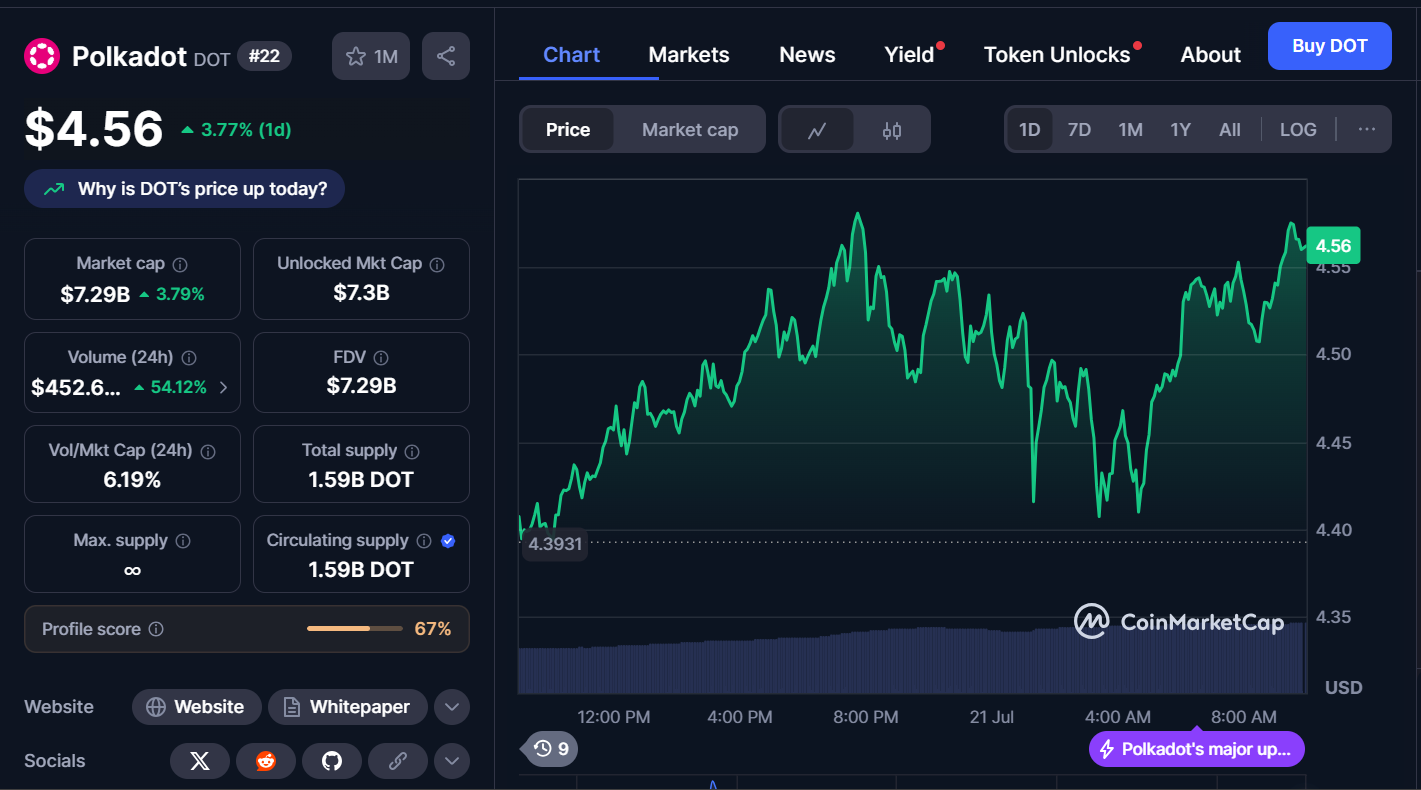Click the 67% profile score value

[433, 629]
